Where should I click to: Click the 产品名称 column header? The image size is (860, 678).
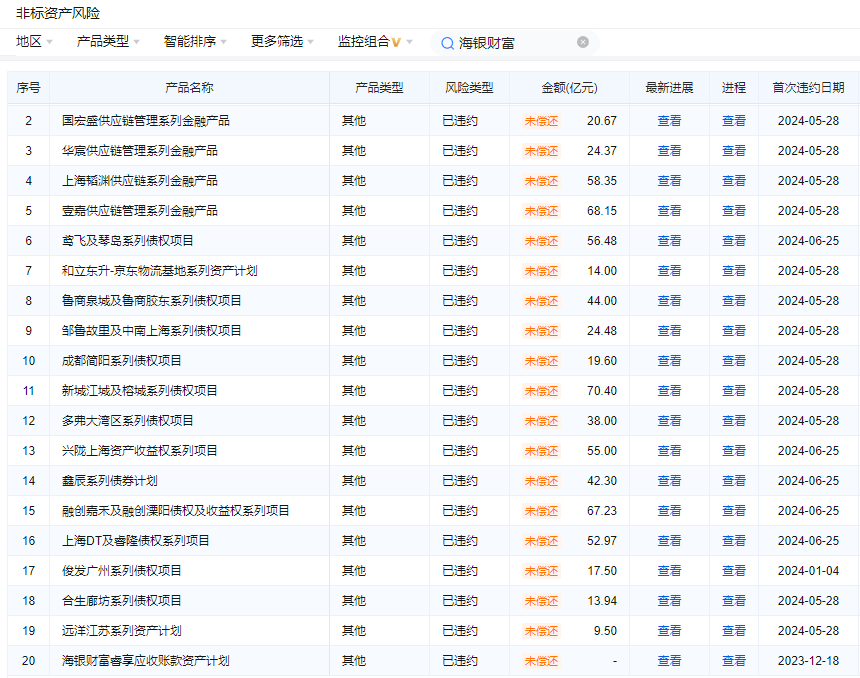189,88
